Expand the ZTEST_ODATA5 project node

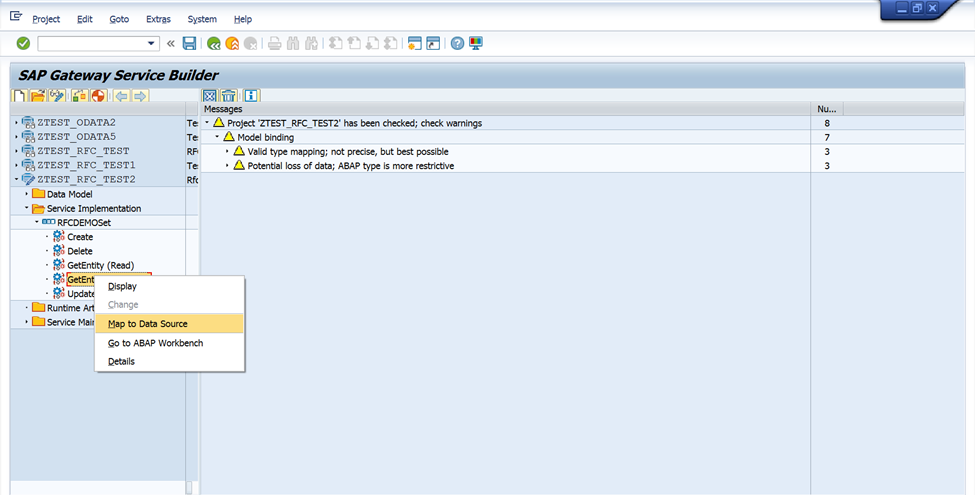pyautogui.click(x=16, y=137)
